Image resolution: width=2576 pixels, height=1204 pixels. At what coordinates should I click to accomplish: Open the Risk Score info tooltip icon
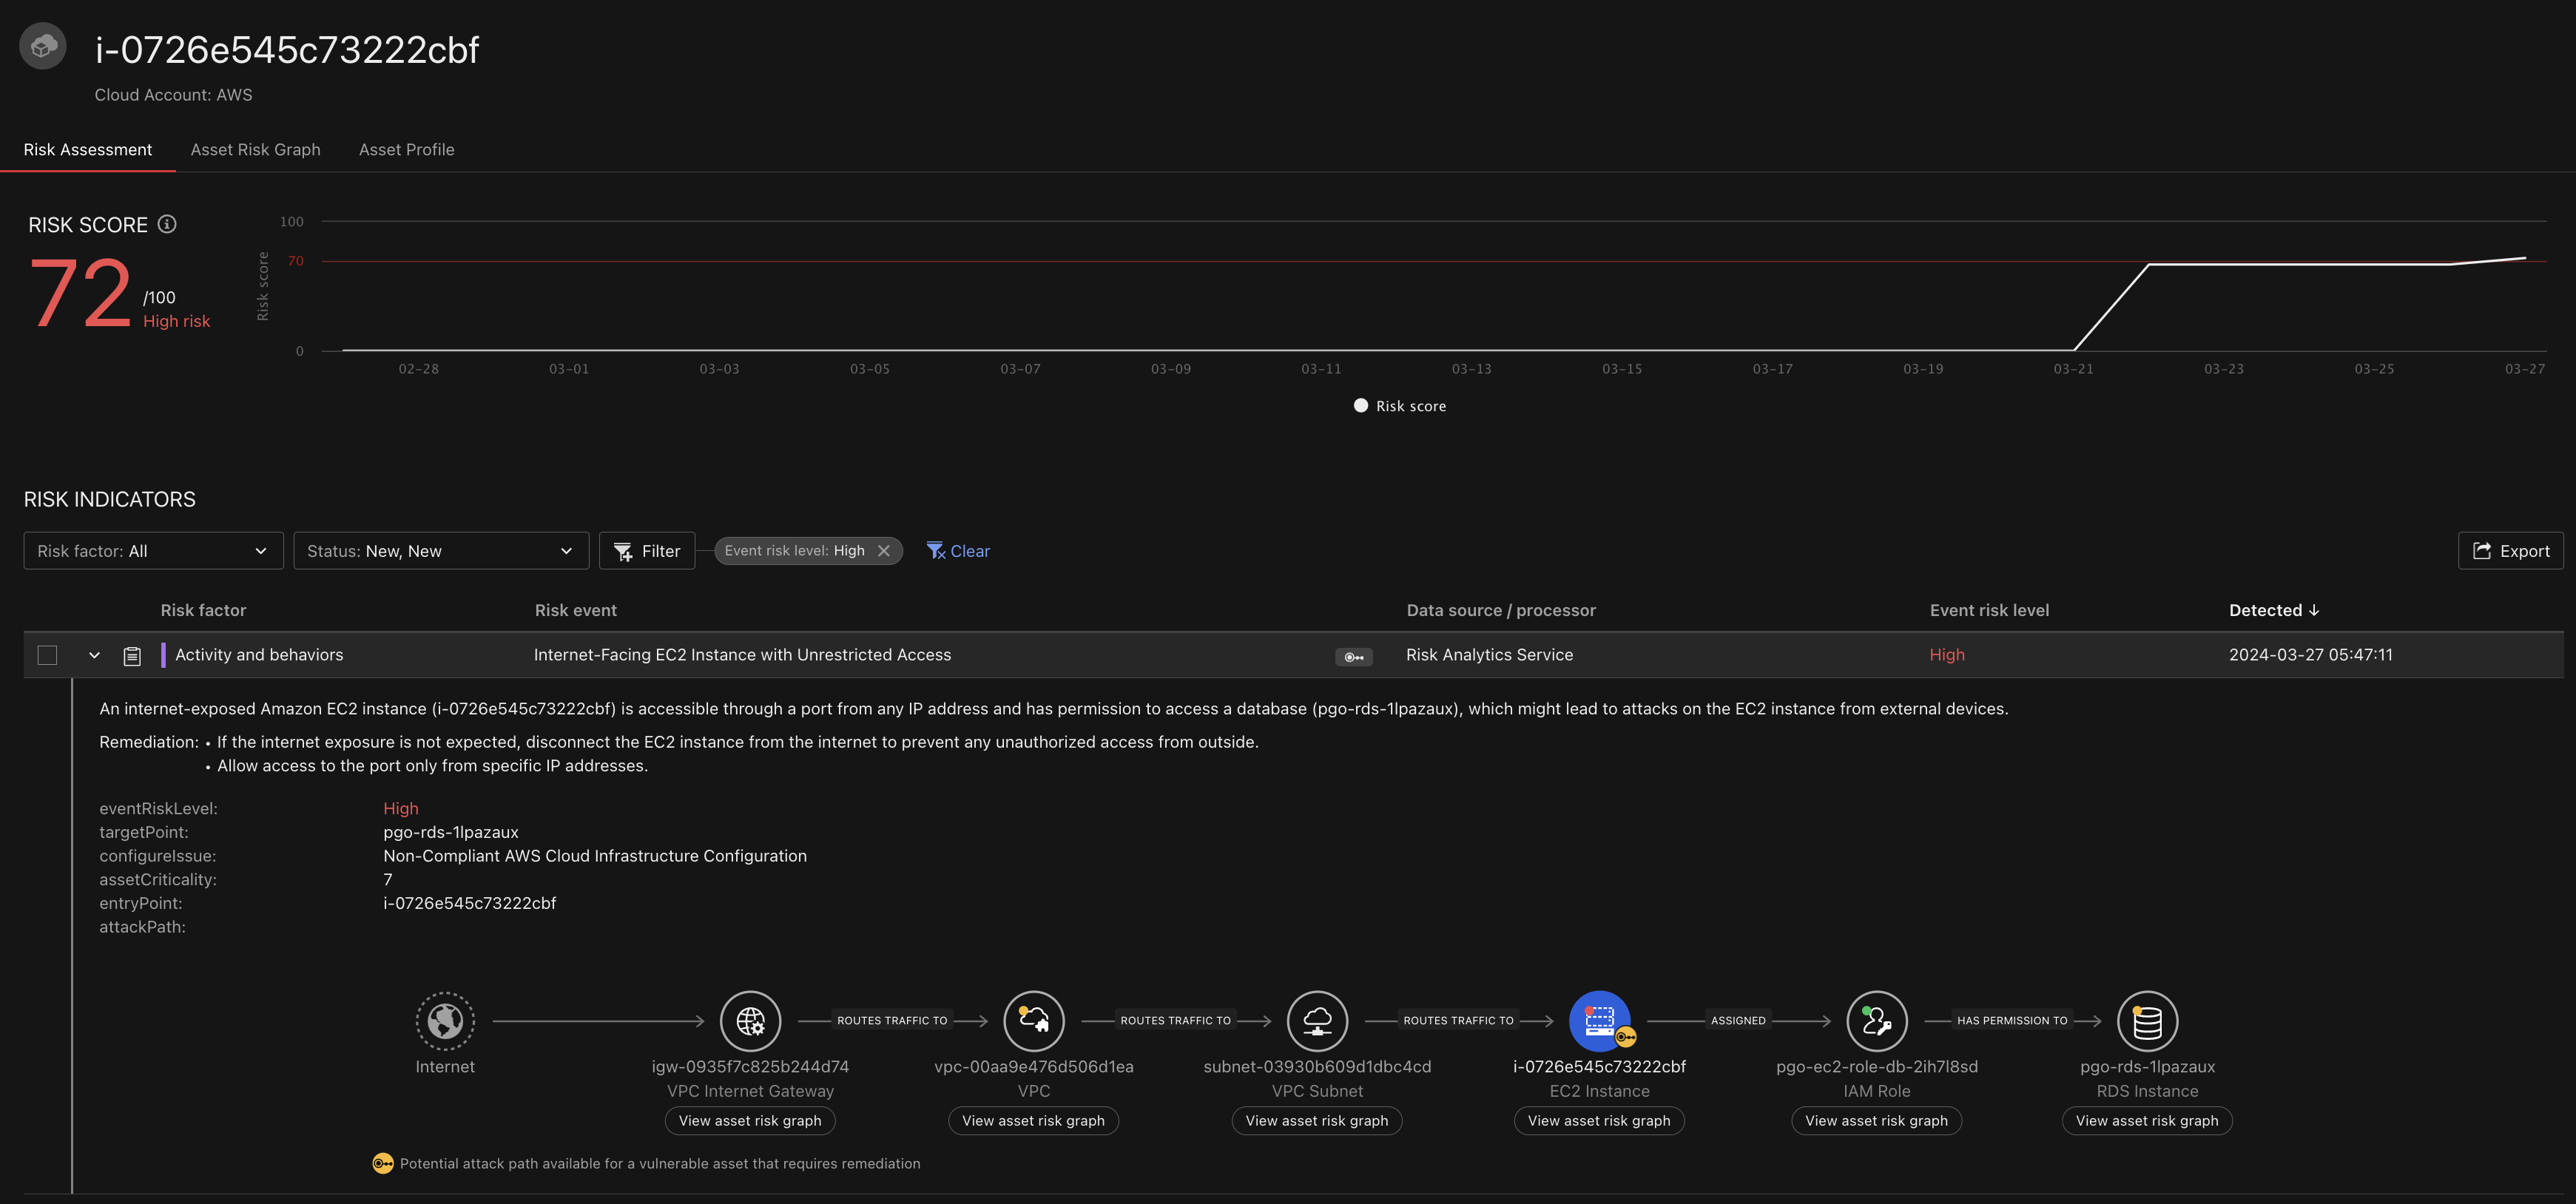(167, 224)
